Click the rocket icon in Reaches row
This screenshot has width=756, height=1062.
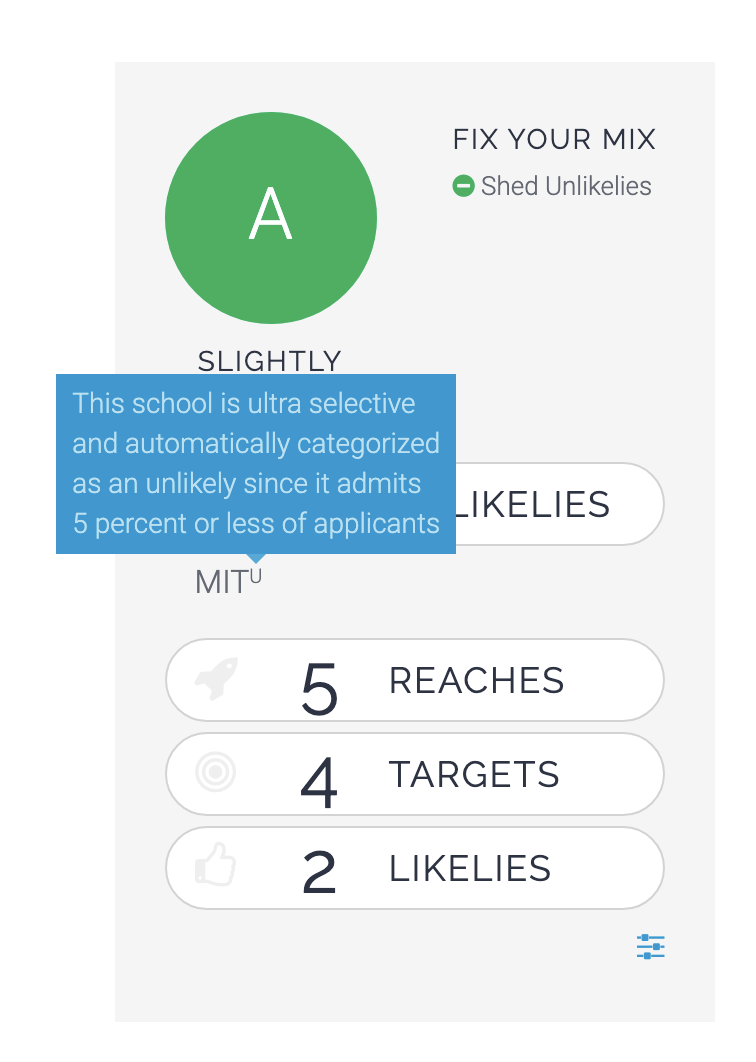pyautogui.click(x=216, y=679)
